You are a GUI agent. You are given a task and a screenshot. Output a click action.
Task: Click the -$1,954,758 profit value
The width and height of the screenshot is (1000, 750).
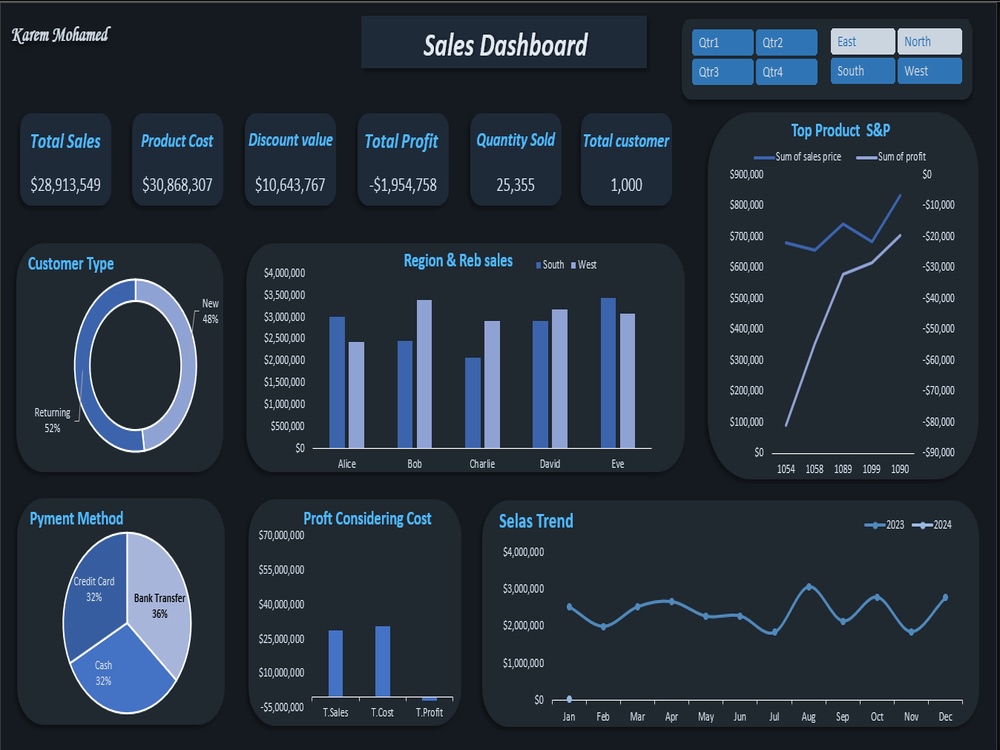[x=403, y=185]
